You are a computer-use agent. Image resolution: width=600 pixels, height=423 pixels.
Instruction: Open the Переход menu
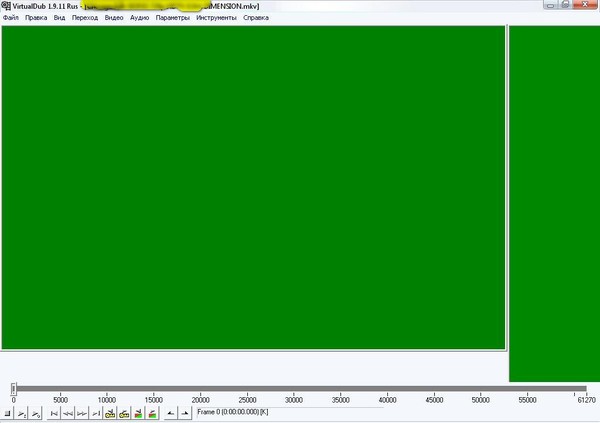(x=85, y=18)
